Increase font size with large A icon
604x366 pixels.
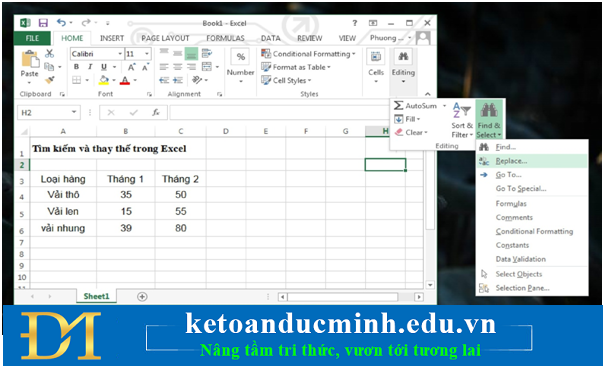point(131,67)
